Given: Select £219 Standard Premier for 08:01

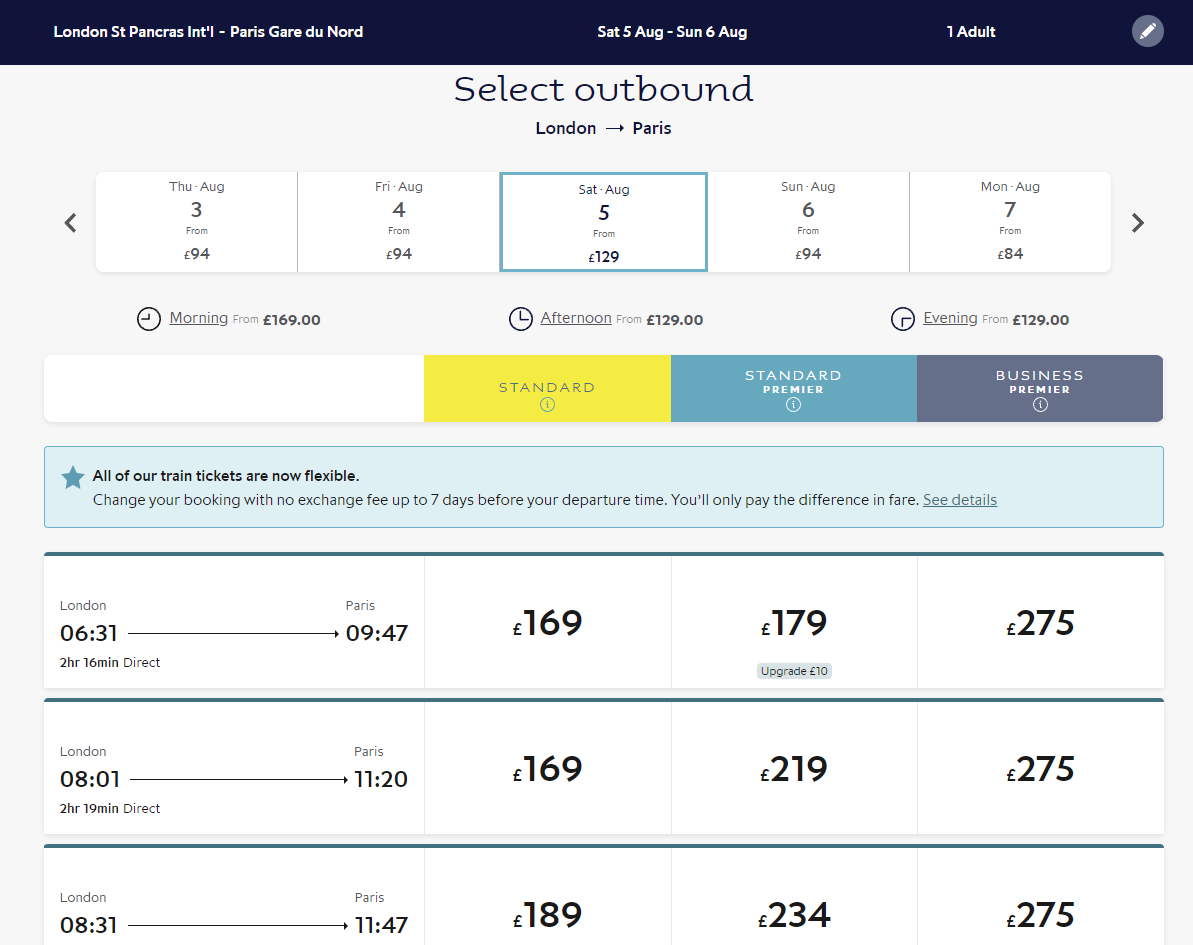Looking at the screenshot, I should coord(793,769).
